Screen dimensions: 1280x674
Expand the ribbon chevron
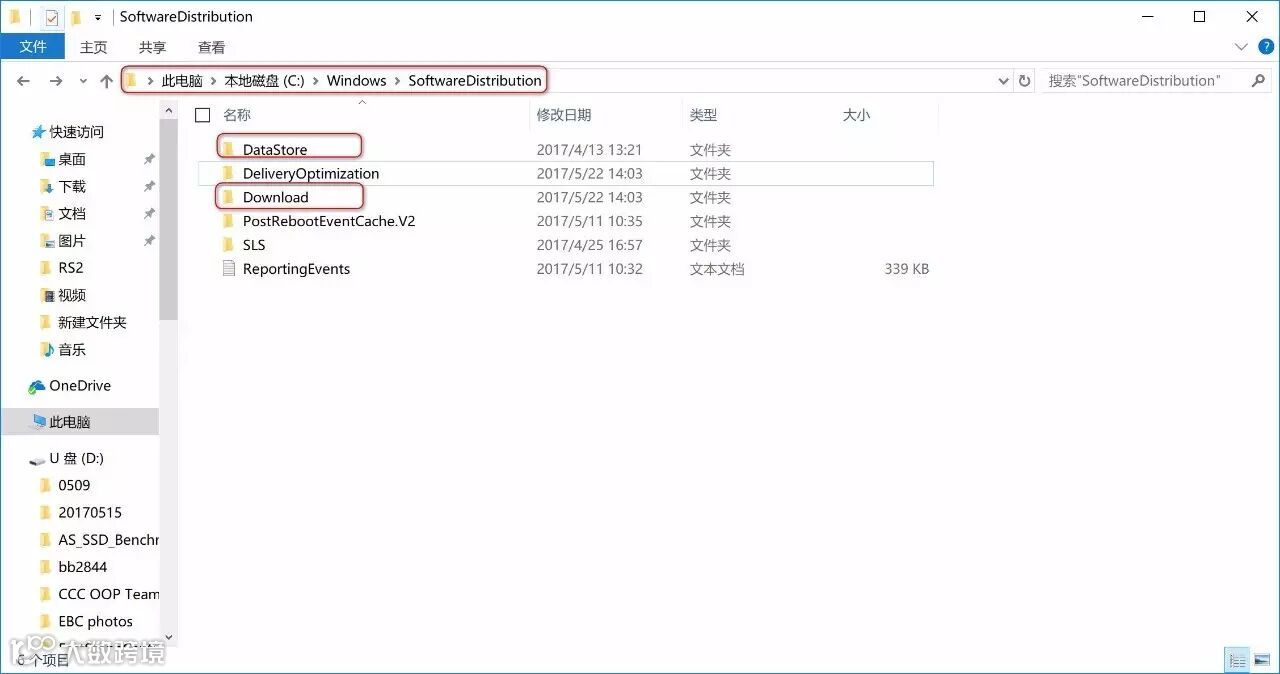click(x=1241, y=47)
